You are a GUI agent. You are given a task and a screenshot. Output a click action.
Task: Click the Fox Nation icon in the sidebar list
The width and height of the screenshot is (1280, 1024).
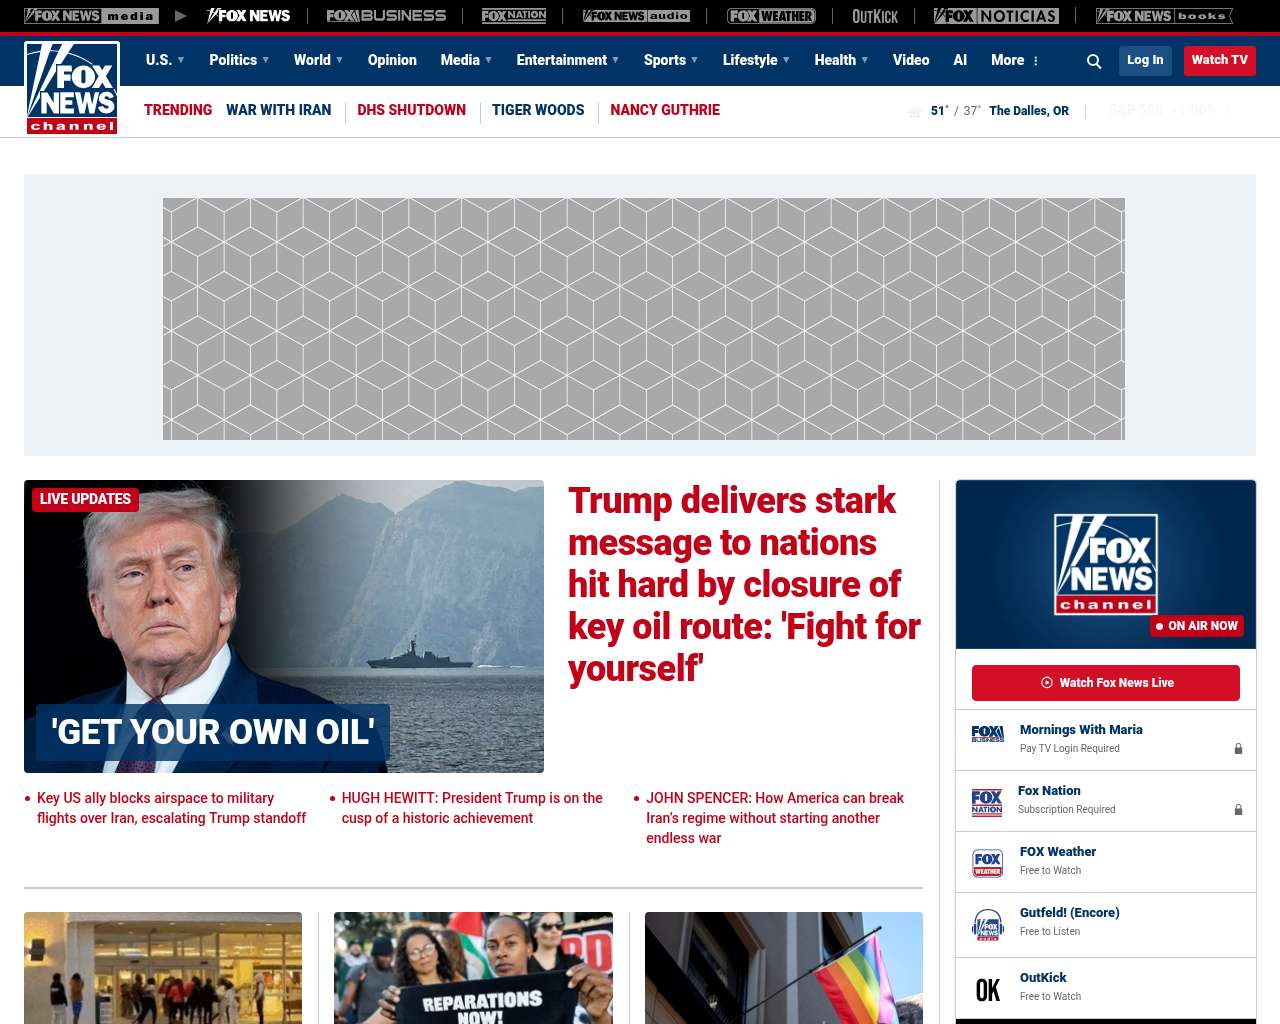pyautogui.click(x=987, y=802)
